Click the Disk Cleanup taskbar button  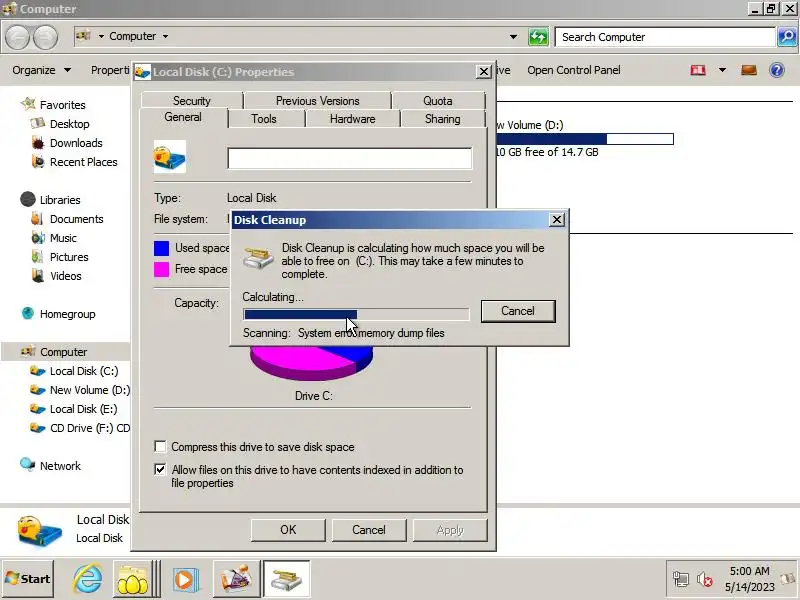pyautogui.click(x=286, y=579)
